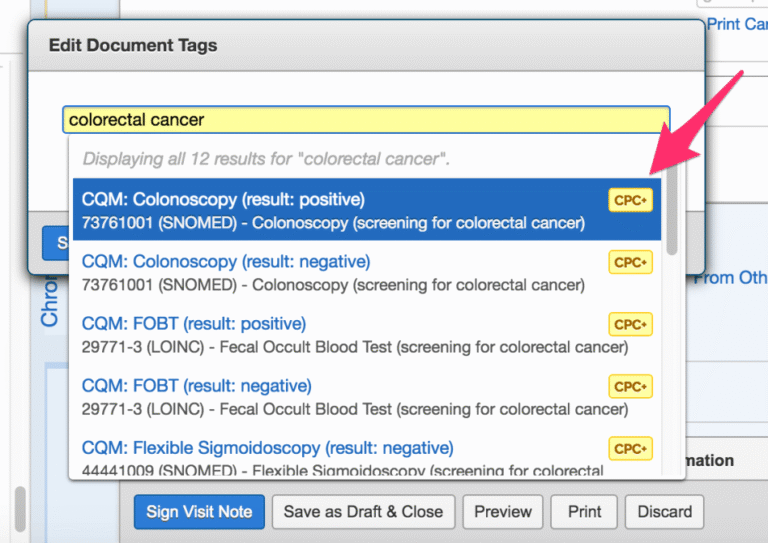The width and height of the screenshot is (768, 543).
Task: Click CPC+ badge on FOBT negative row
Action: 630,386
